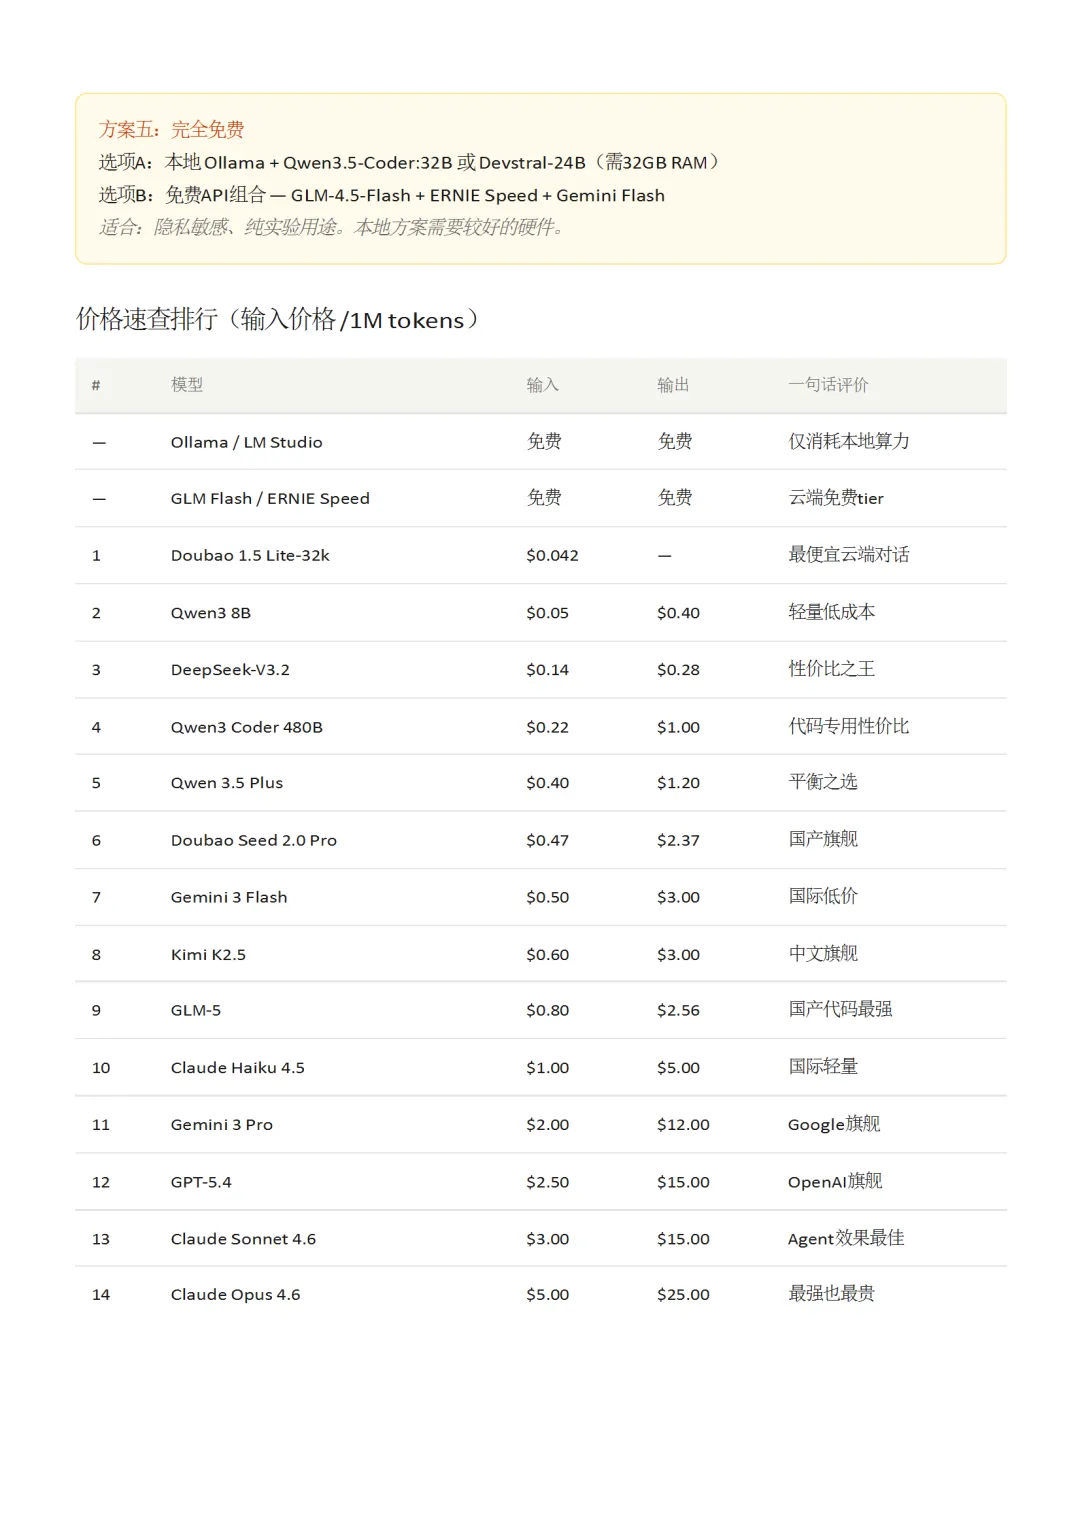Click the "$0.28" output price
Screen dimensions: 1080x1528
[x=678, y=670]
